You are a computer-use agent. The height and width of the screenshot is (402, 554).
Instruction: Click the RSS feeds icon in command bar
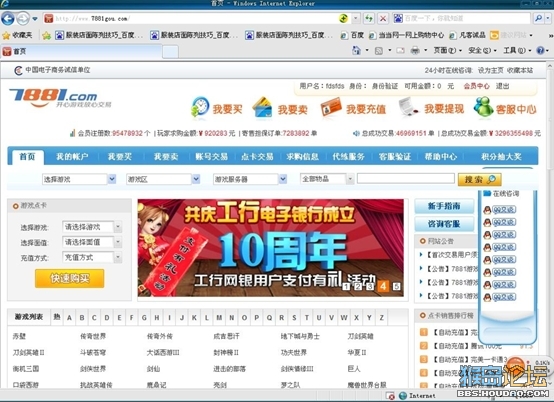click(379, 51)
